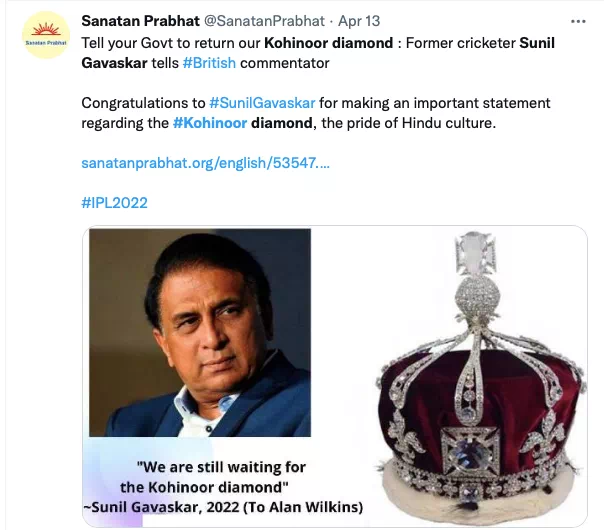
Task: Open the Sanatan Prabhat display name
Action: 141,21
